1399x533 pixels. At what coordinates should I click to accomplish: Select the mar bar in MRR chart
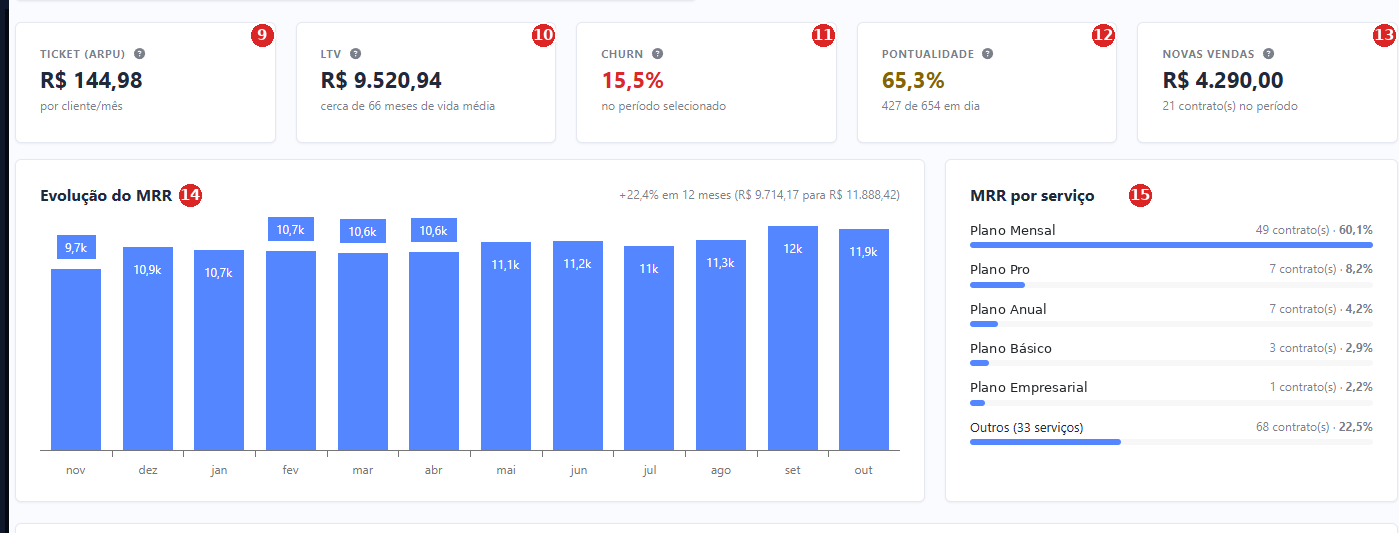pos(363,352)
